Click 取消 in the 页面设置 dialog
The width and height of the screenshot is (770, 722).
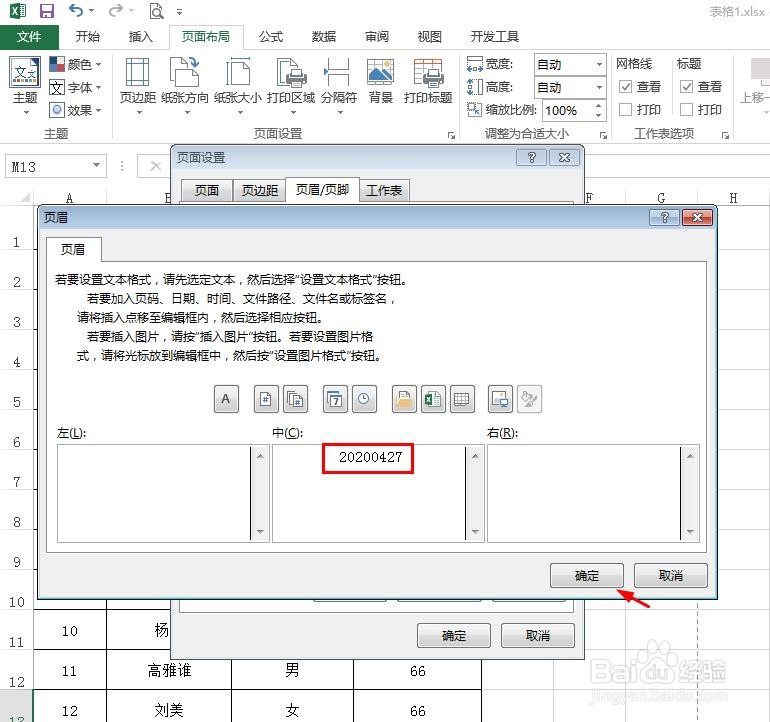click(x=538, y=636)
